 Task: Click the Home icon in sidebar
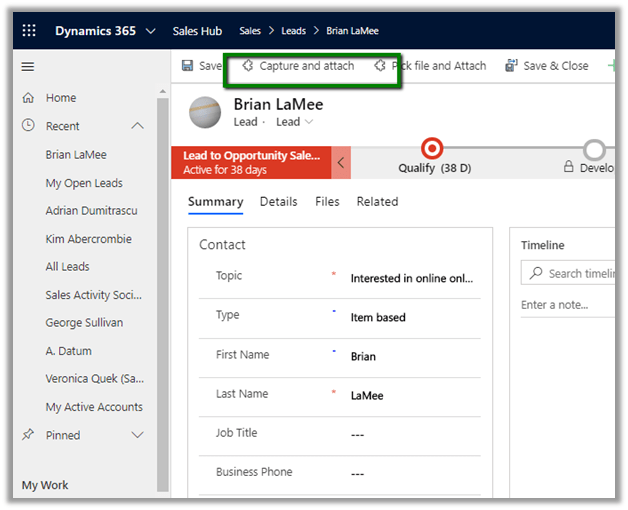[x=28, y=98]
